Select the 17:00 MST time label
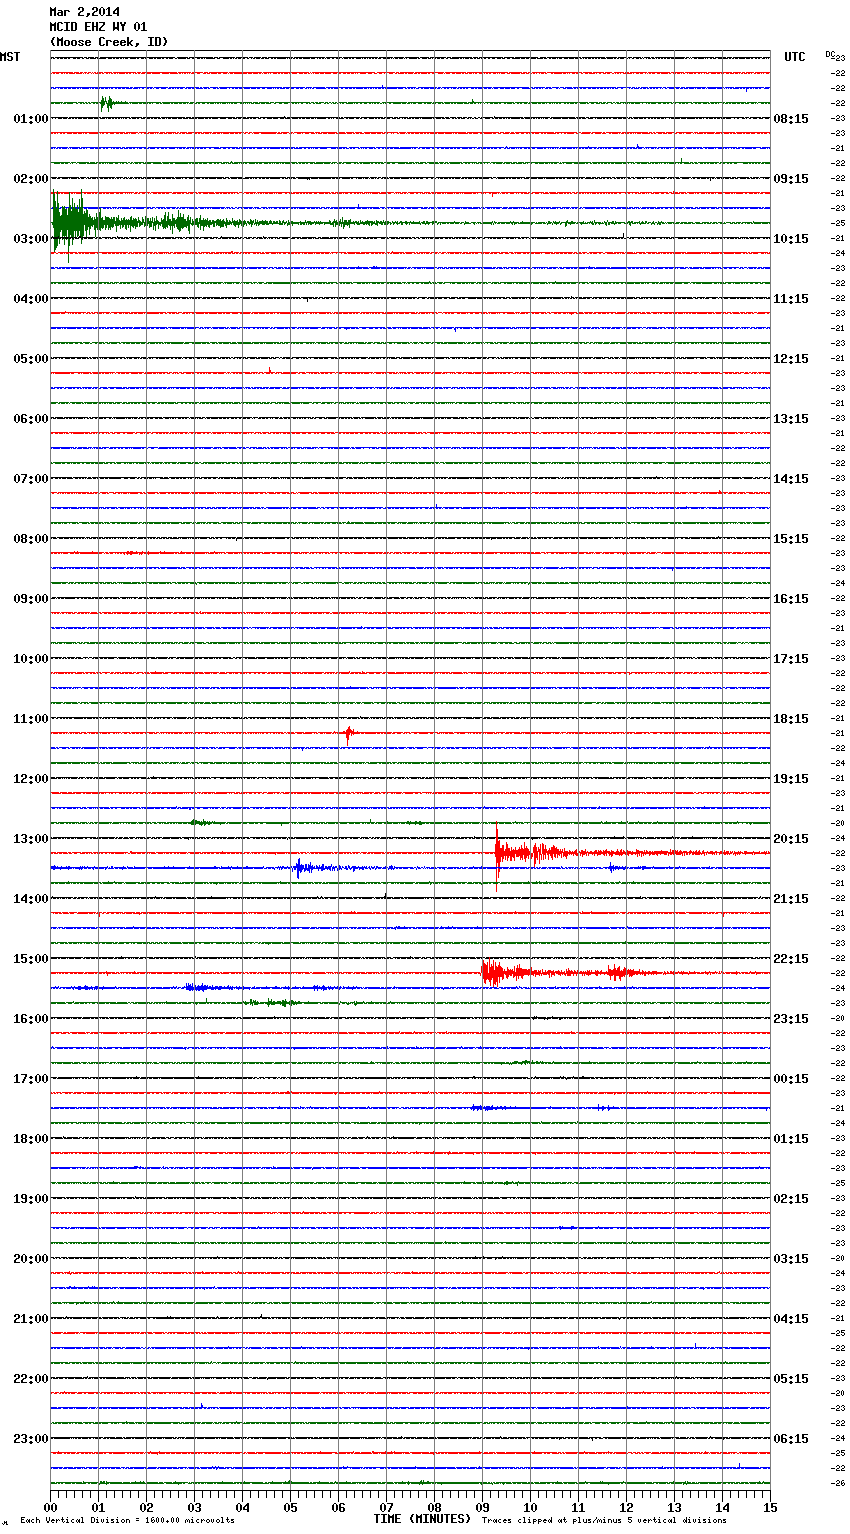 tap(30, 1079)
